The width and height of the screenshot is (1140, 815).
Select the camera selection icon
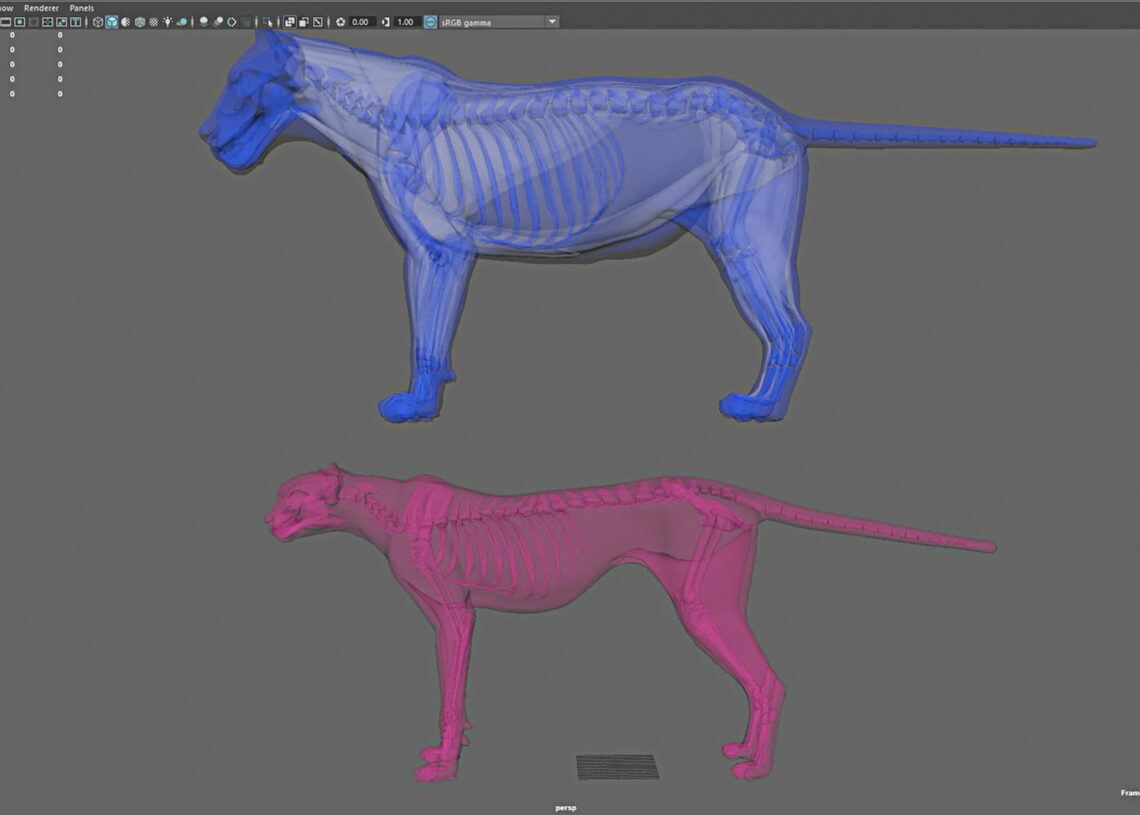[6, 21]
